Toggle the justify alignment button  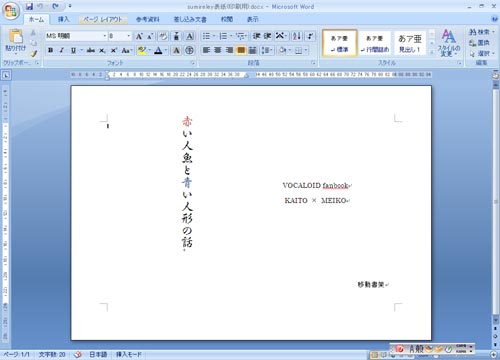point(241,50)
